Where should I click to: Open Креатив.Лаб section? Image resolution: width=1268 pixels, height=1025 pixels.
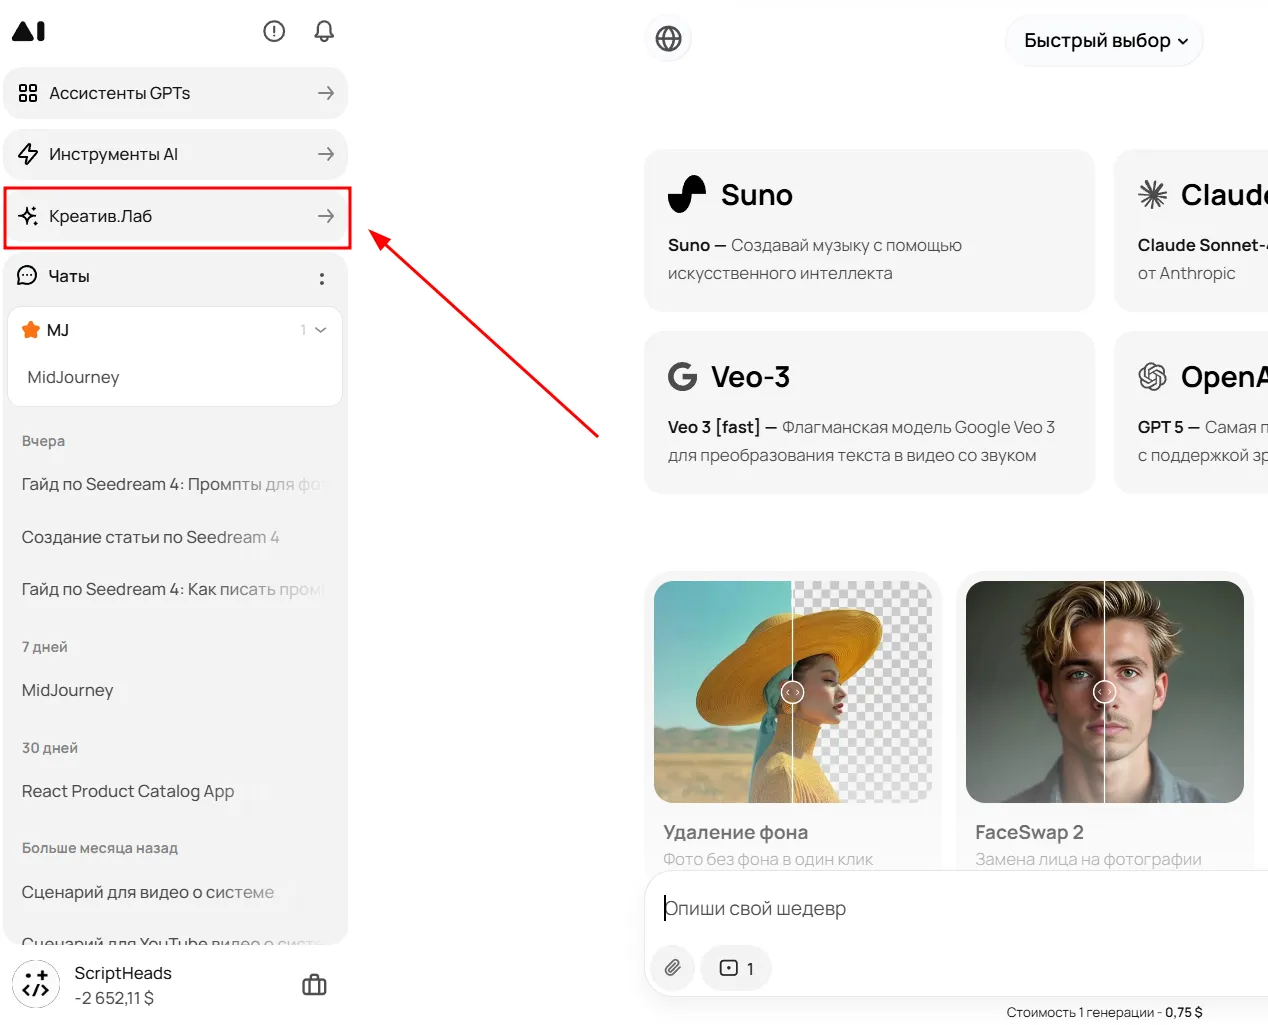(x=176, y=216)
